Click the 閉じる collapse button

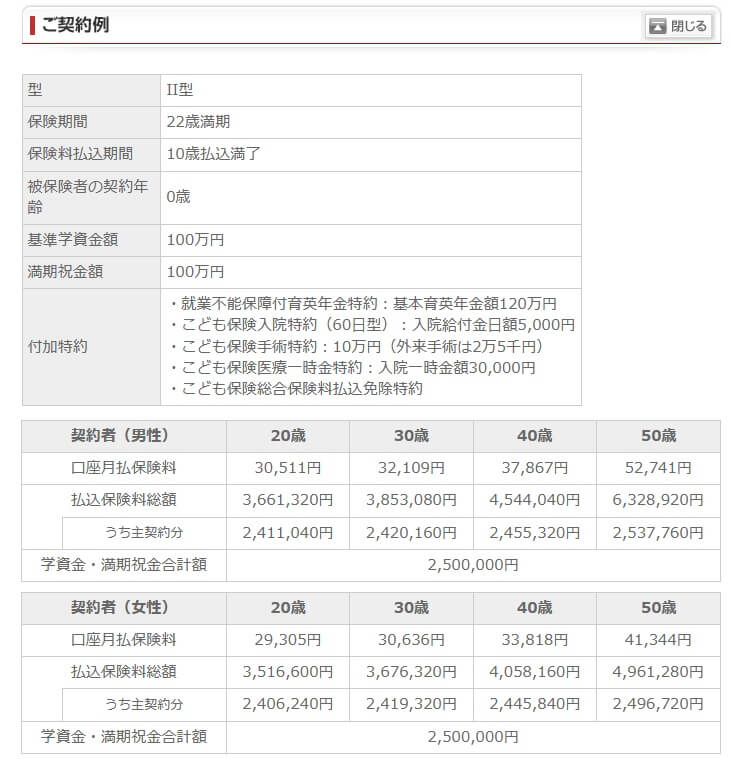(x=678, y=26)
